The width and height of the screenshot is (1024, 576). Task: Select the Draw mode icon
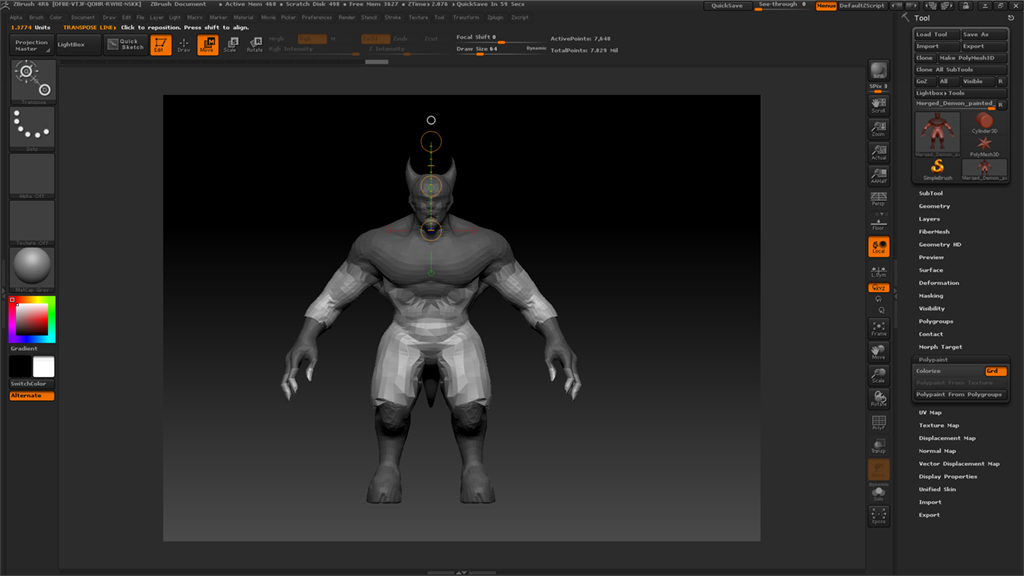(183, 44)
